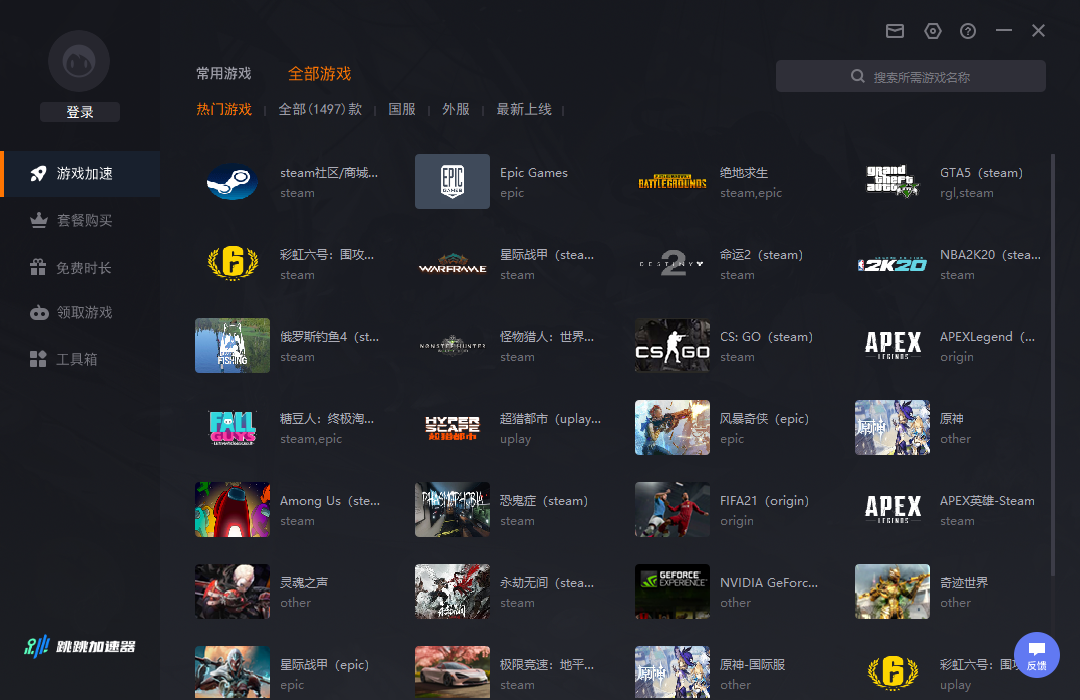Open 工具箱 in the sidebar
This screenshot has height=700, width=1080.
click(x=77, y=359)
